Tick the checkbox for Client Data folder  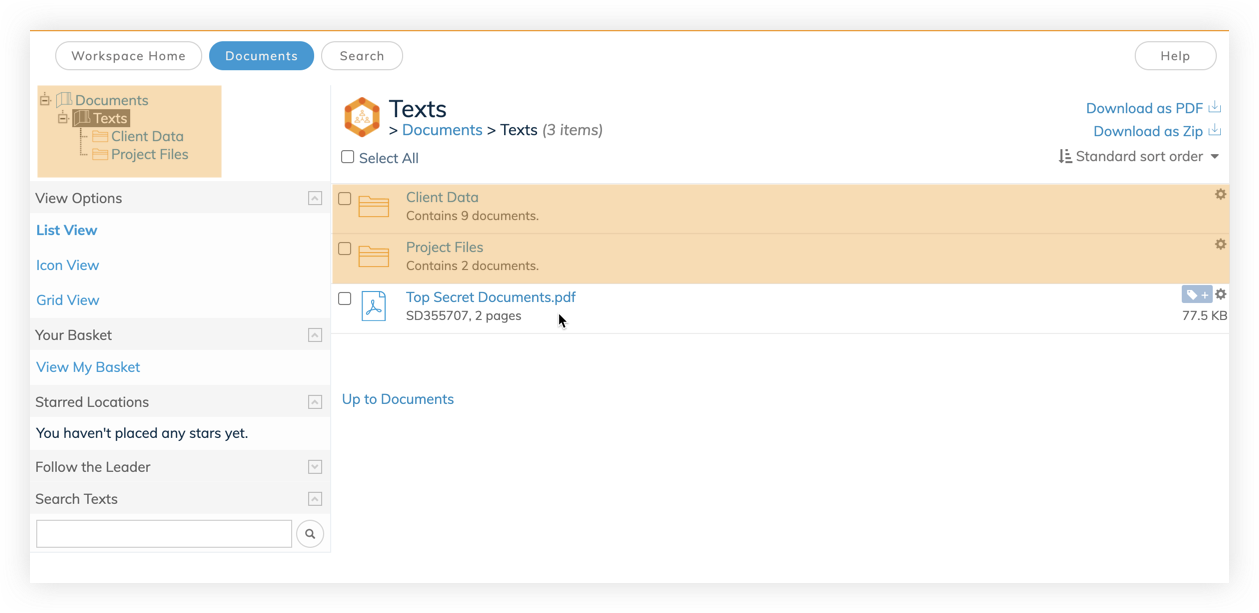point(345,198)
